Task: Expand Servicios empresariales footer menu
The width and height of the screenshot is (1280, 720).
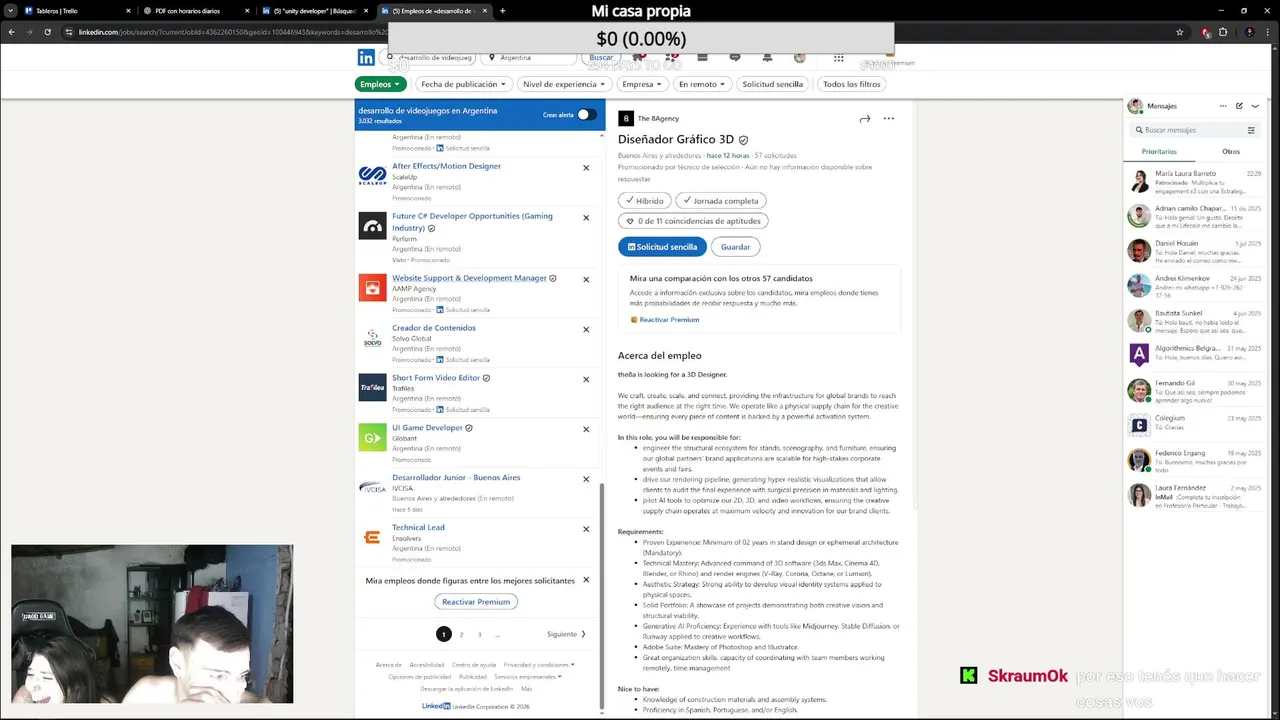Action: tap(528, 677)
